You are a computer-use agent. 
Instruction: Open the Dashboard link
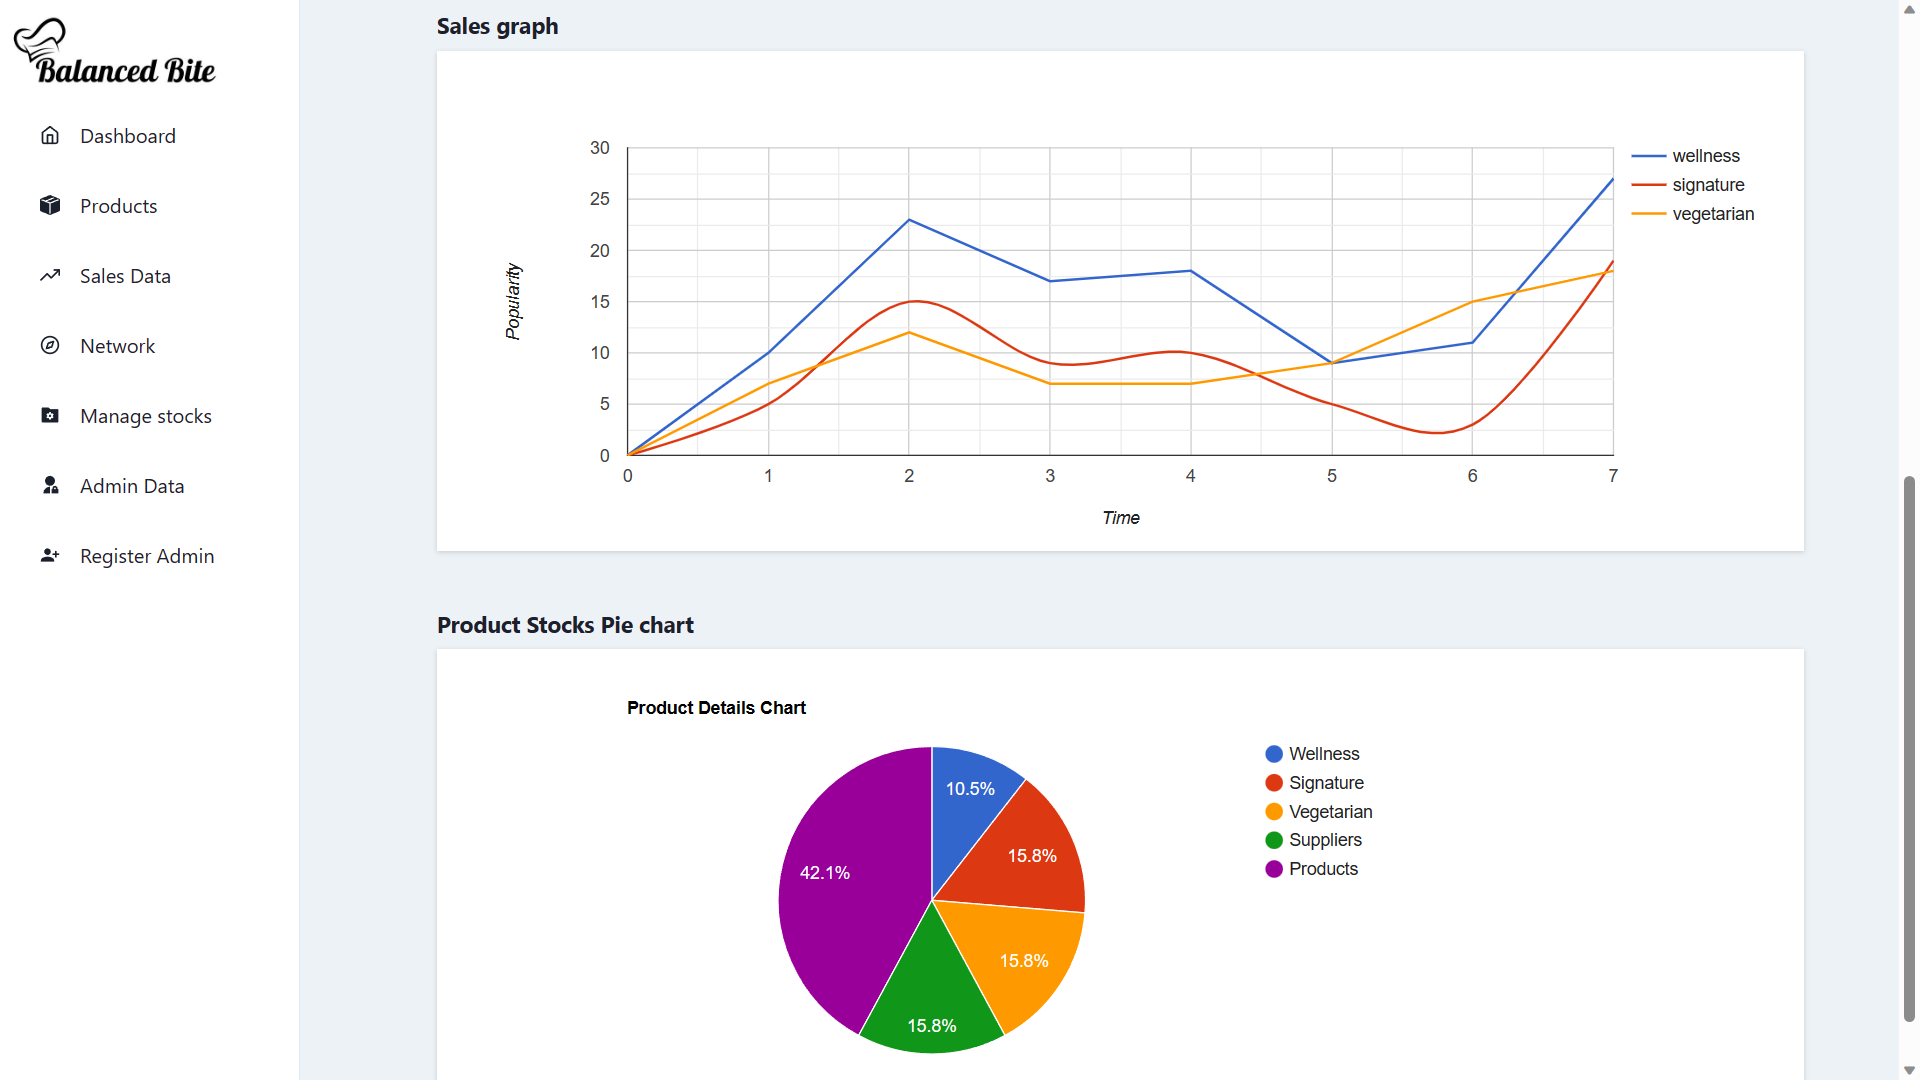click(x=128, y=135)
